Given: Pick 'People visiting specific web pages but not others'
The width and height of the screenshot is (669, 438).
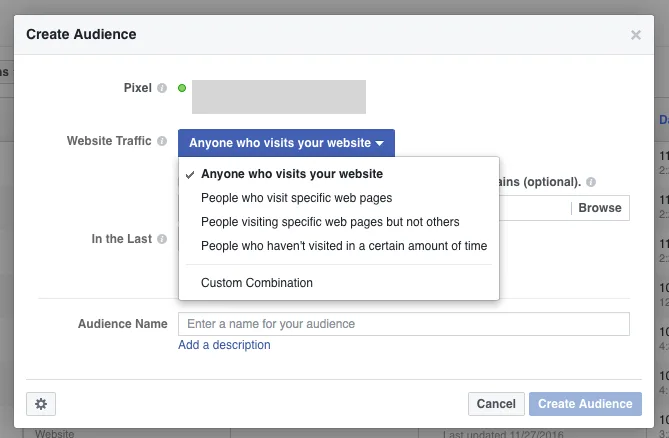Looking at the screenshot, I should [330, 222].
